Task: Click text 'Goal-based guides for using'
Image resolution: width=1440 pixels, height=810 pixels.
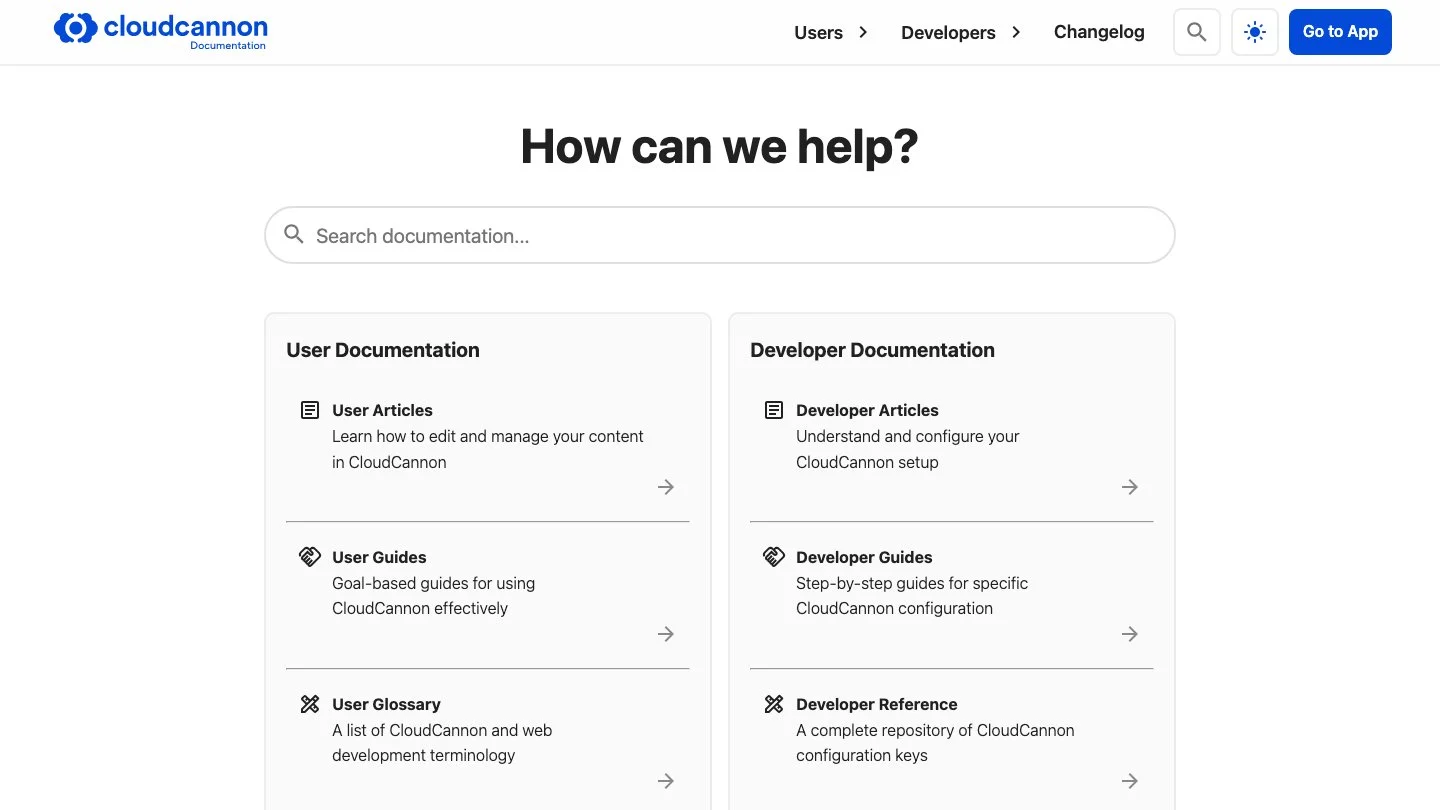Action: pos(433,583)
